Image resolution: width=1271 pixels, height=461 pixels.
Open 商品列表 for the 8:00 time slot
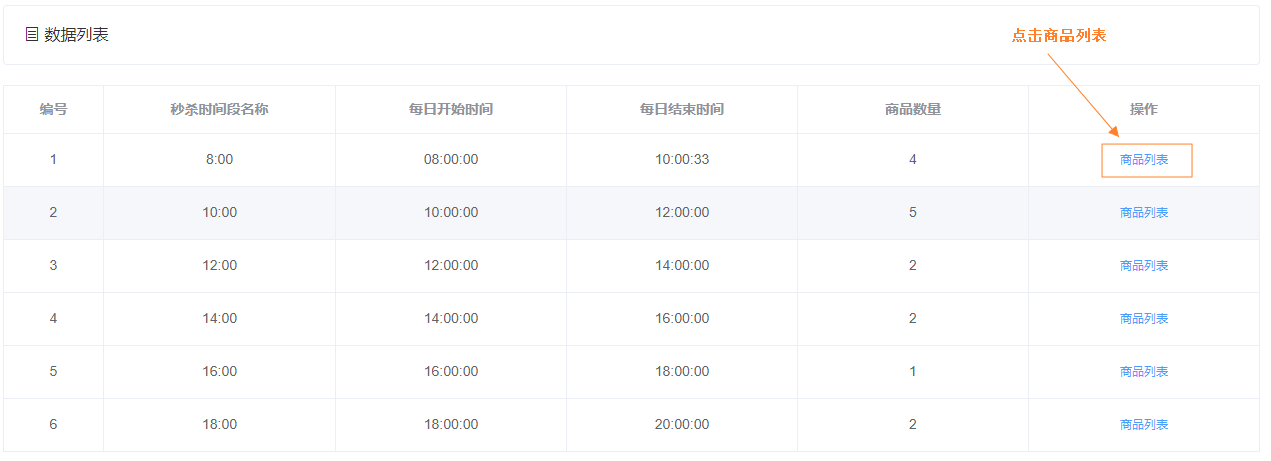(x=1144, y=160)
